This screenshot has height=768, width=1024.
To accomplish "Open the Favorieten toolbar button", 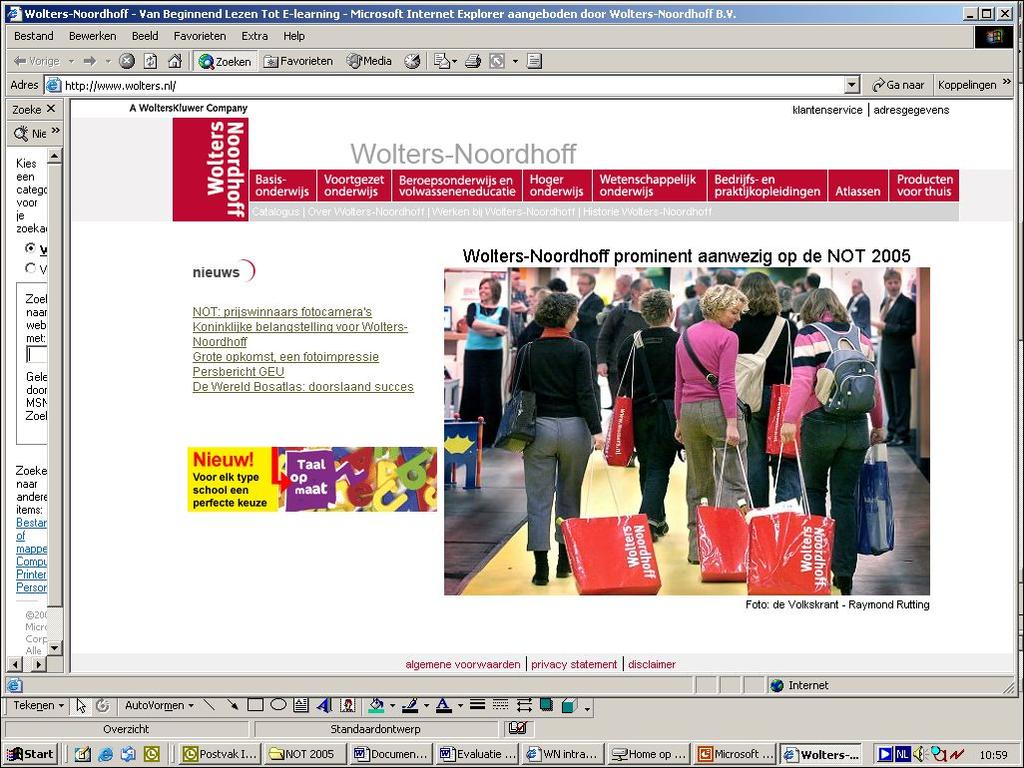I will tap(298, 61).
